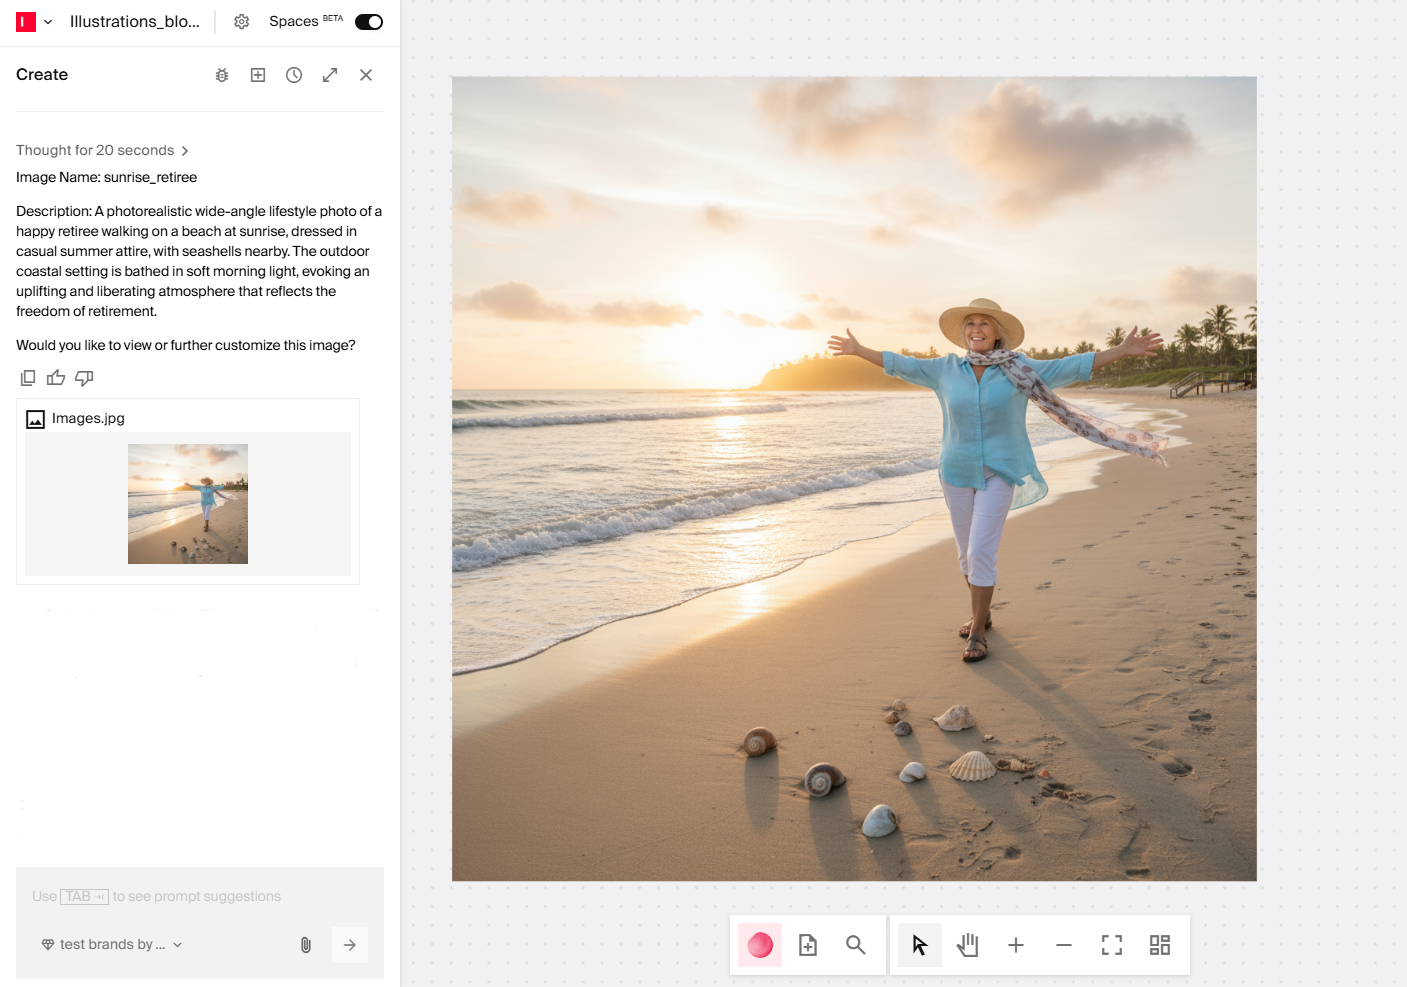Expand the Create panel with the arrows icon
Image resolution: width=1407 pixels, height=987 pixels.
click(x=330, y=75)
